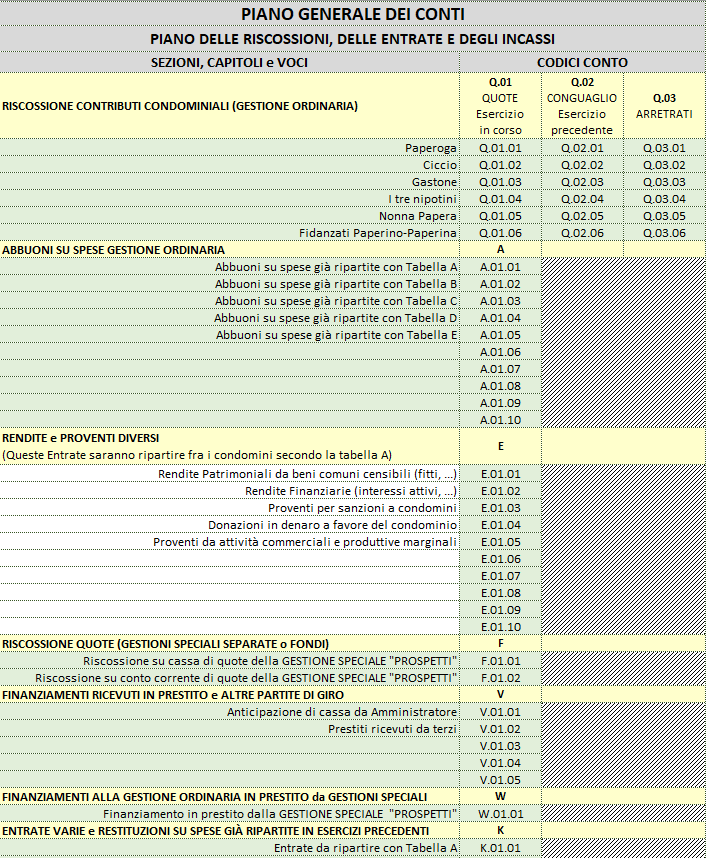
Task: Select Entrate da ripartire con Tabella A
Action: click(229, 848)
